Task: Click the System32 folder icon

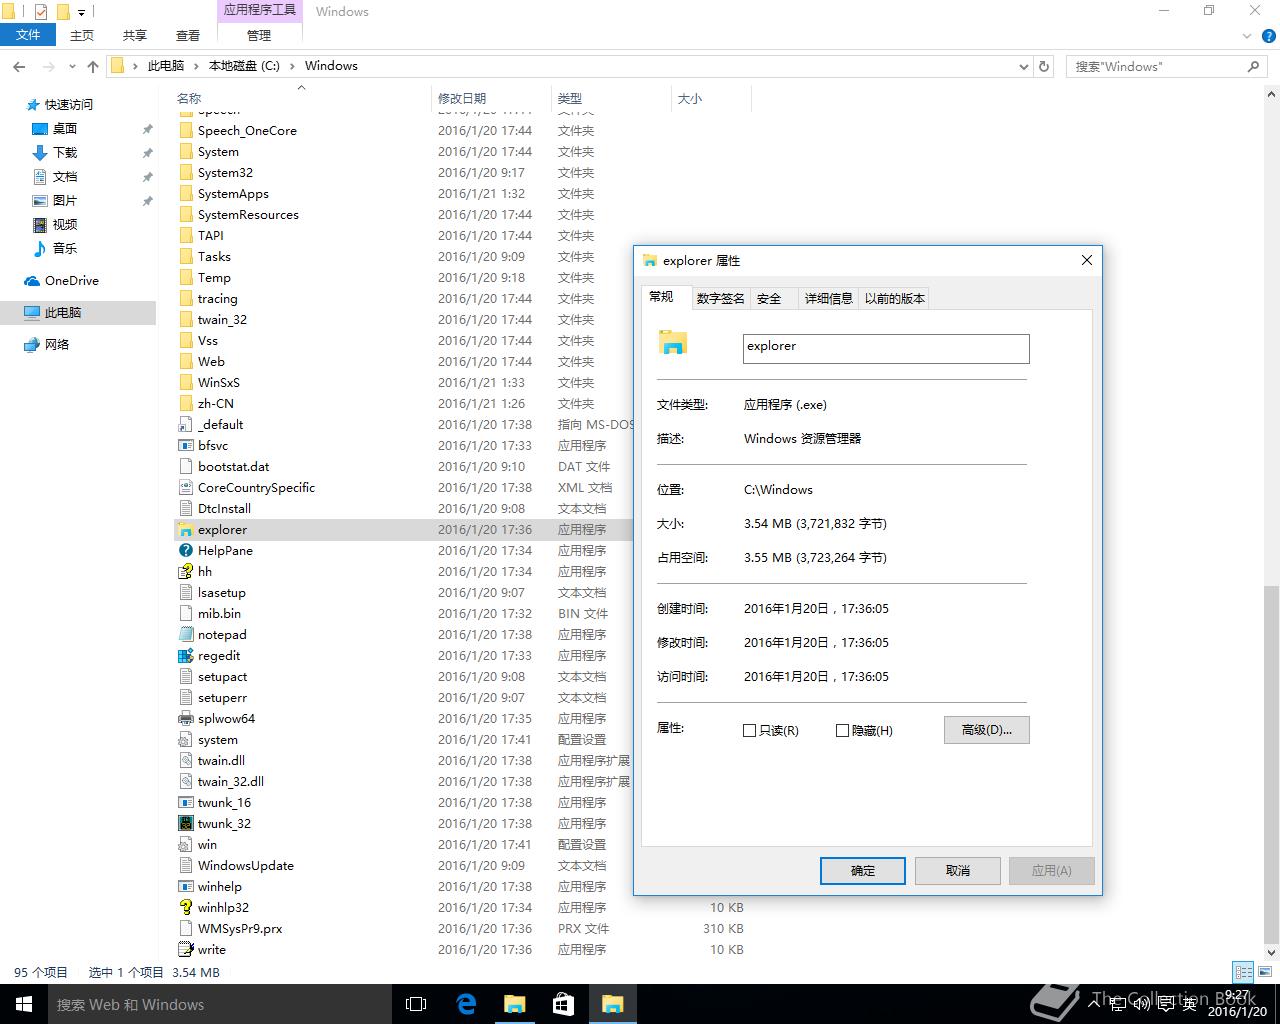Action: (185, 173)
